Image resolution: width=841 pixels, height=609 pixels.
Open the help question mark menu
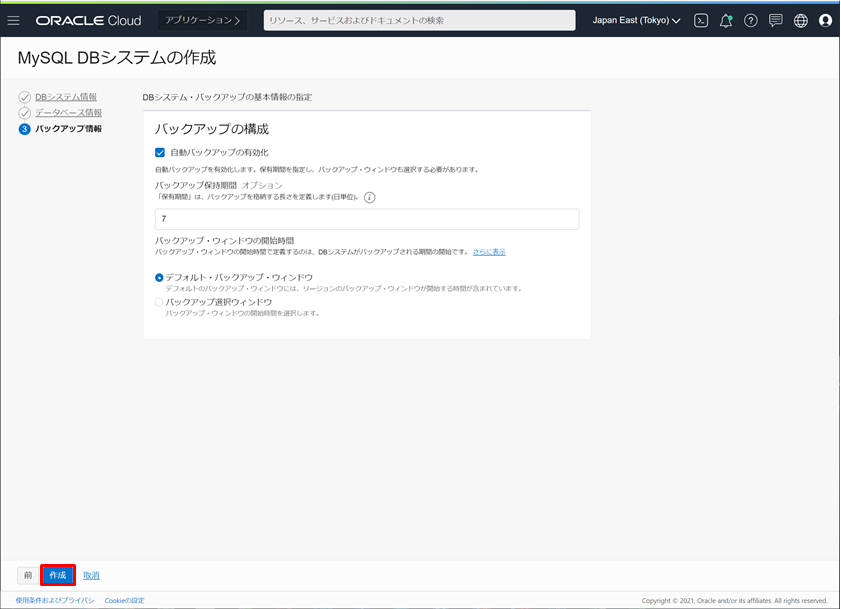[x=751, y=20]
